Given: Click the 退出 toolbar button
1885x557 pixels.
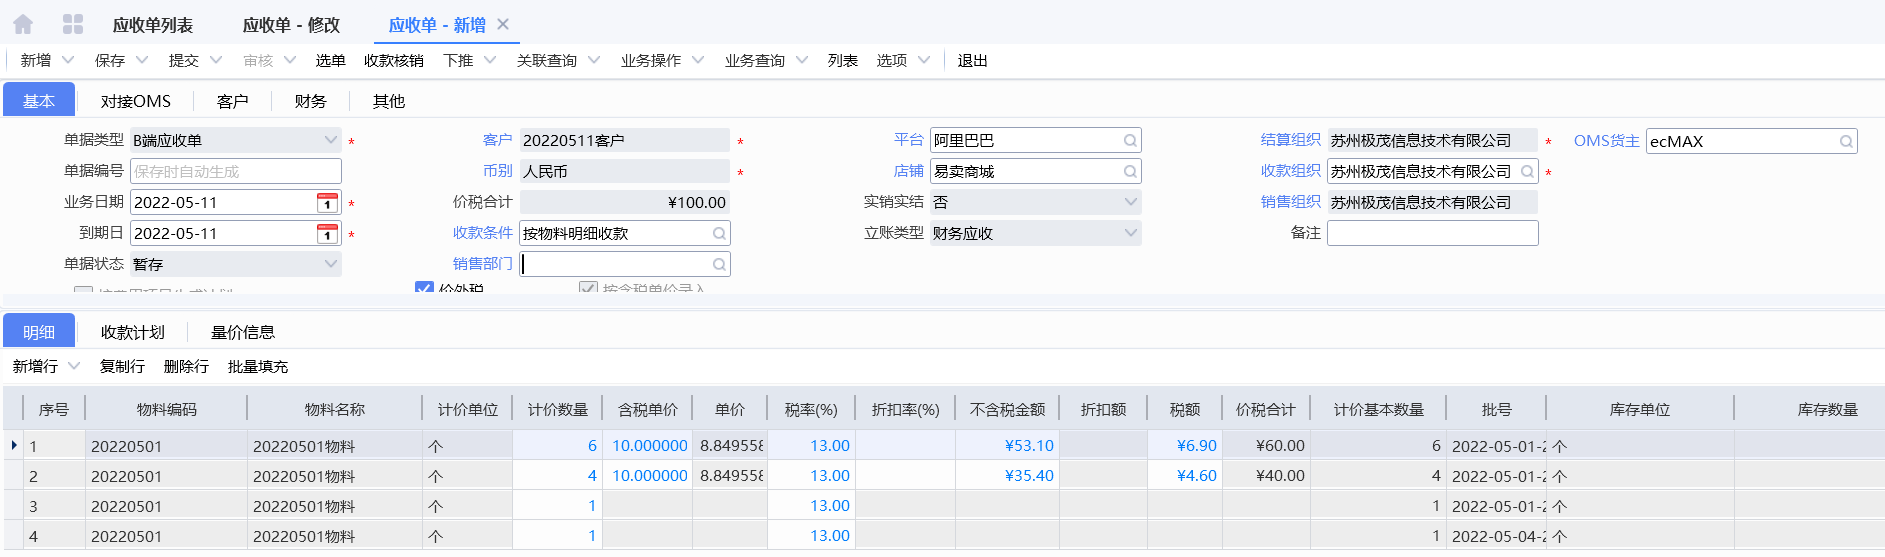Looking at the screenshot, I should click(x=973, y=60).
